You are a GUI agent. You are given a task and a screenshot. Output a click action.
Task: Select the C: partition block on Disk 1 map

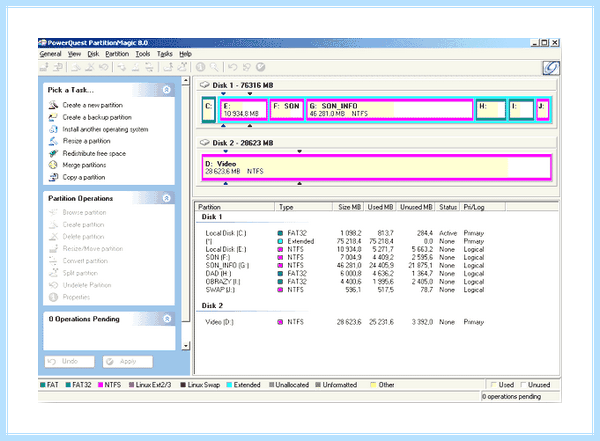tap(209, 110)
